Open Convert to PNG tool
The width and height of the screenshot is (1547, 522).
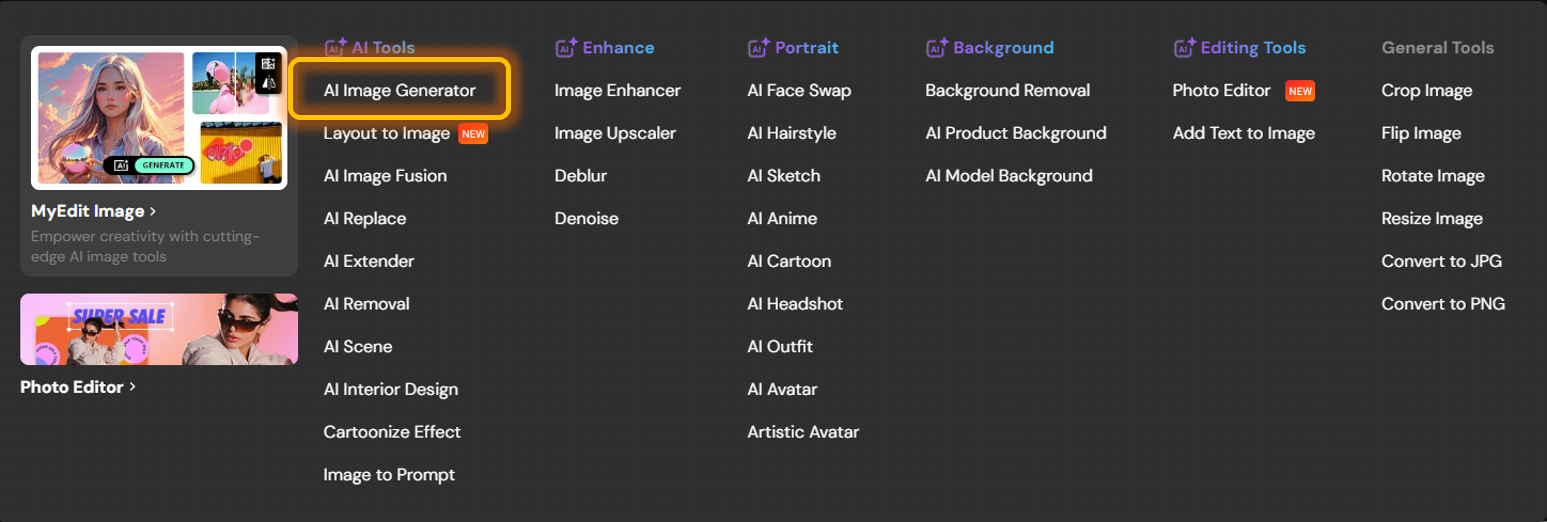tap(1442, 304)
